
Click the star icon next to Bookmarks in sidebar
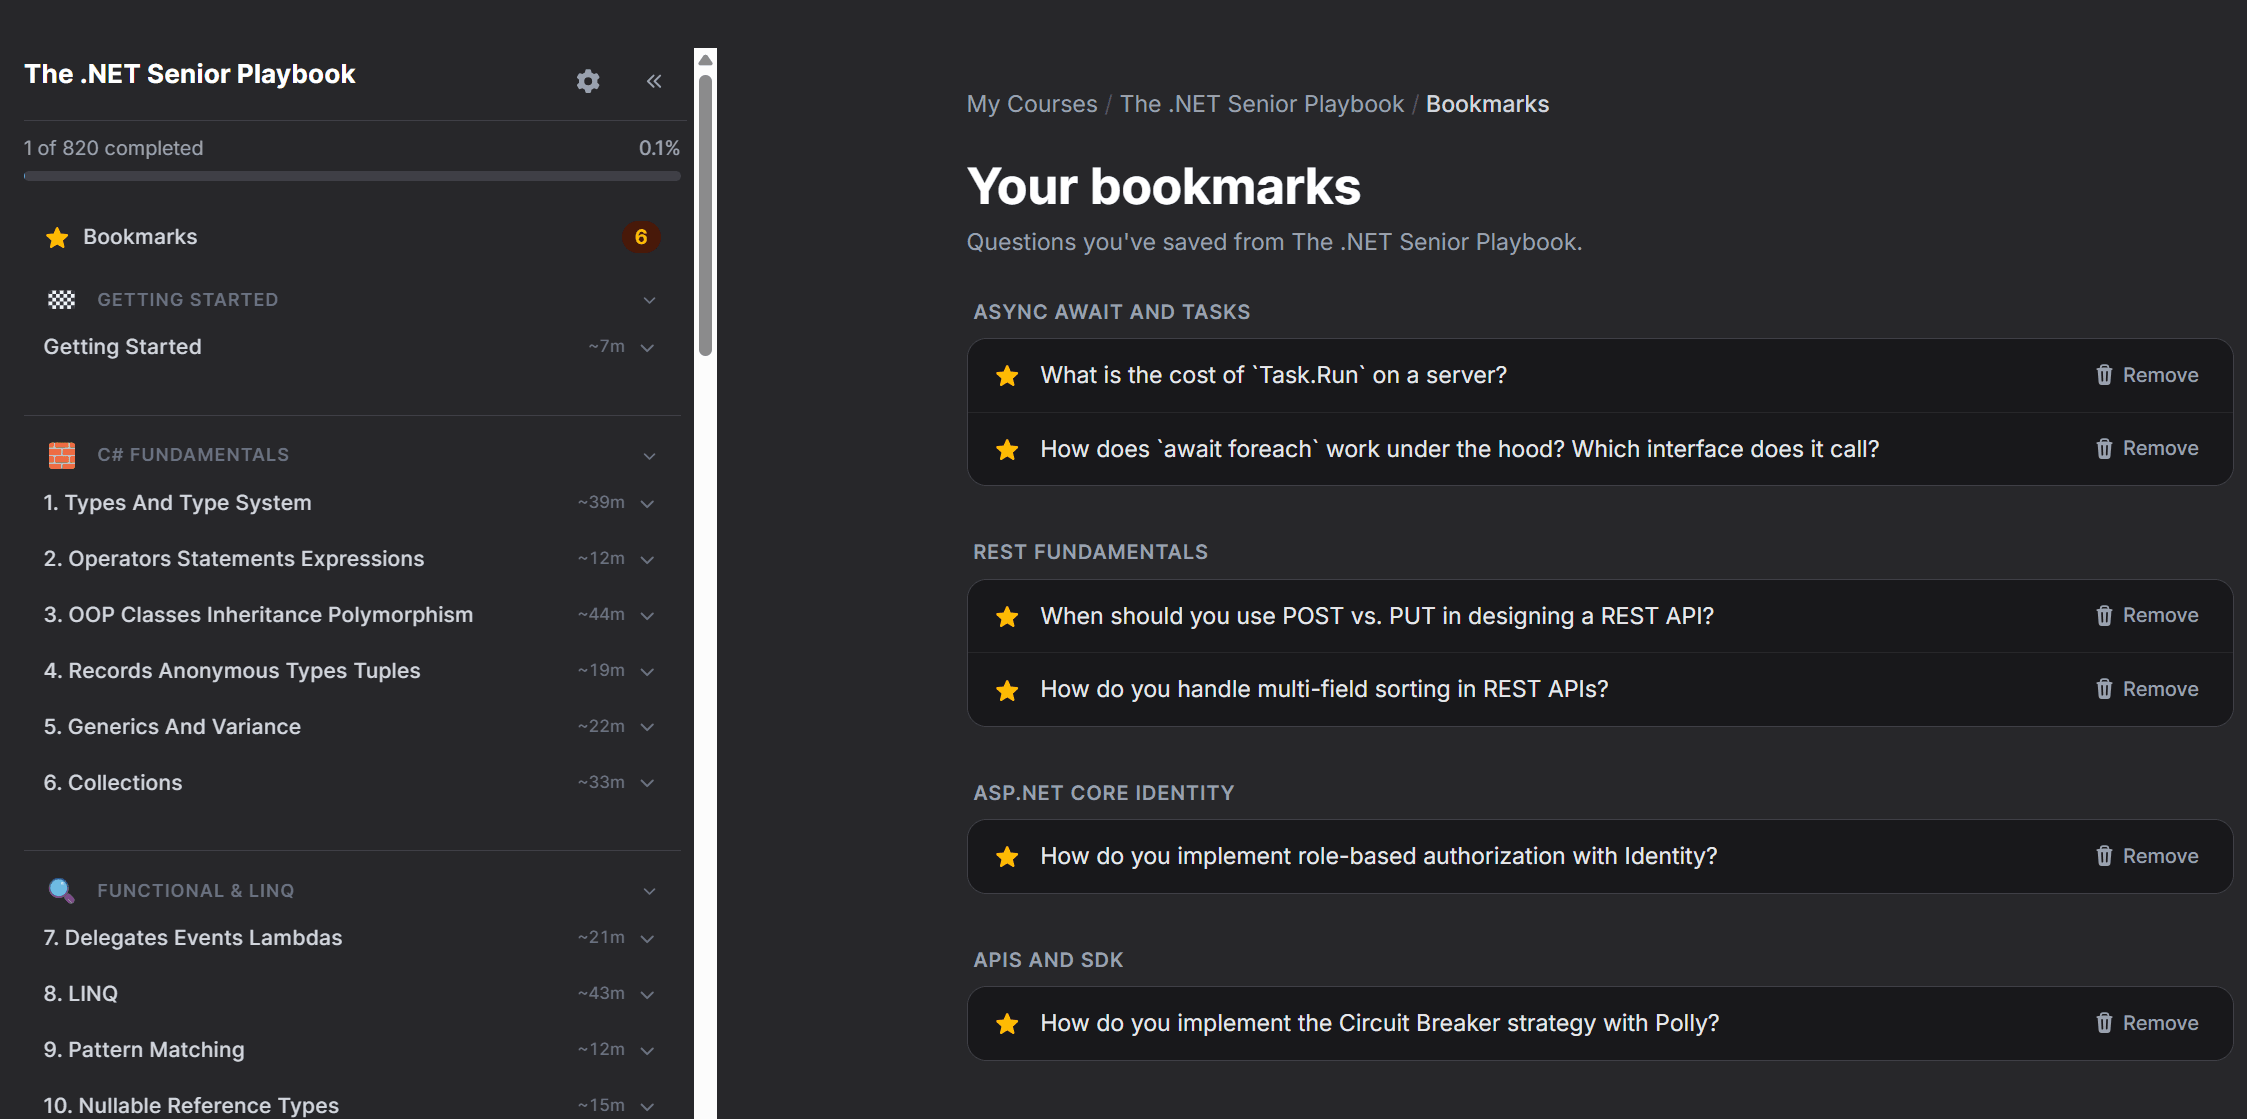point(57,237)
